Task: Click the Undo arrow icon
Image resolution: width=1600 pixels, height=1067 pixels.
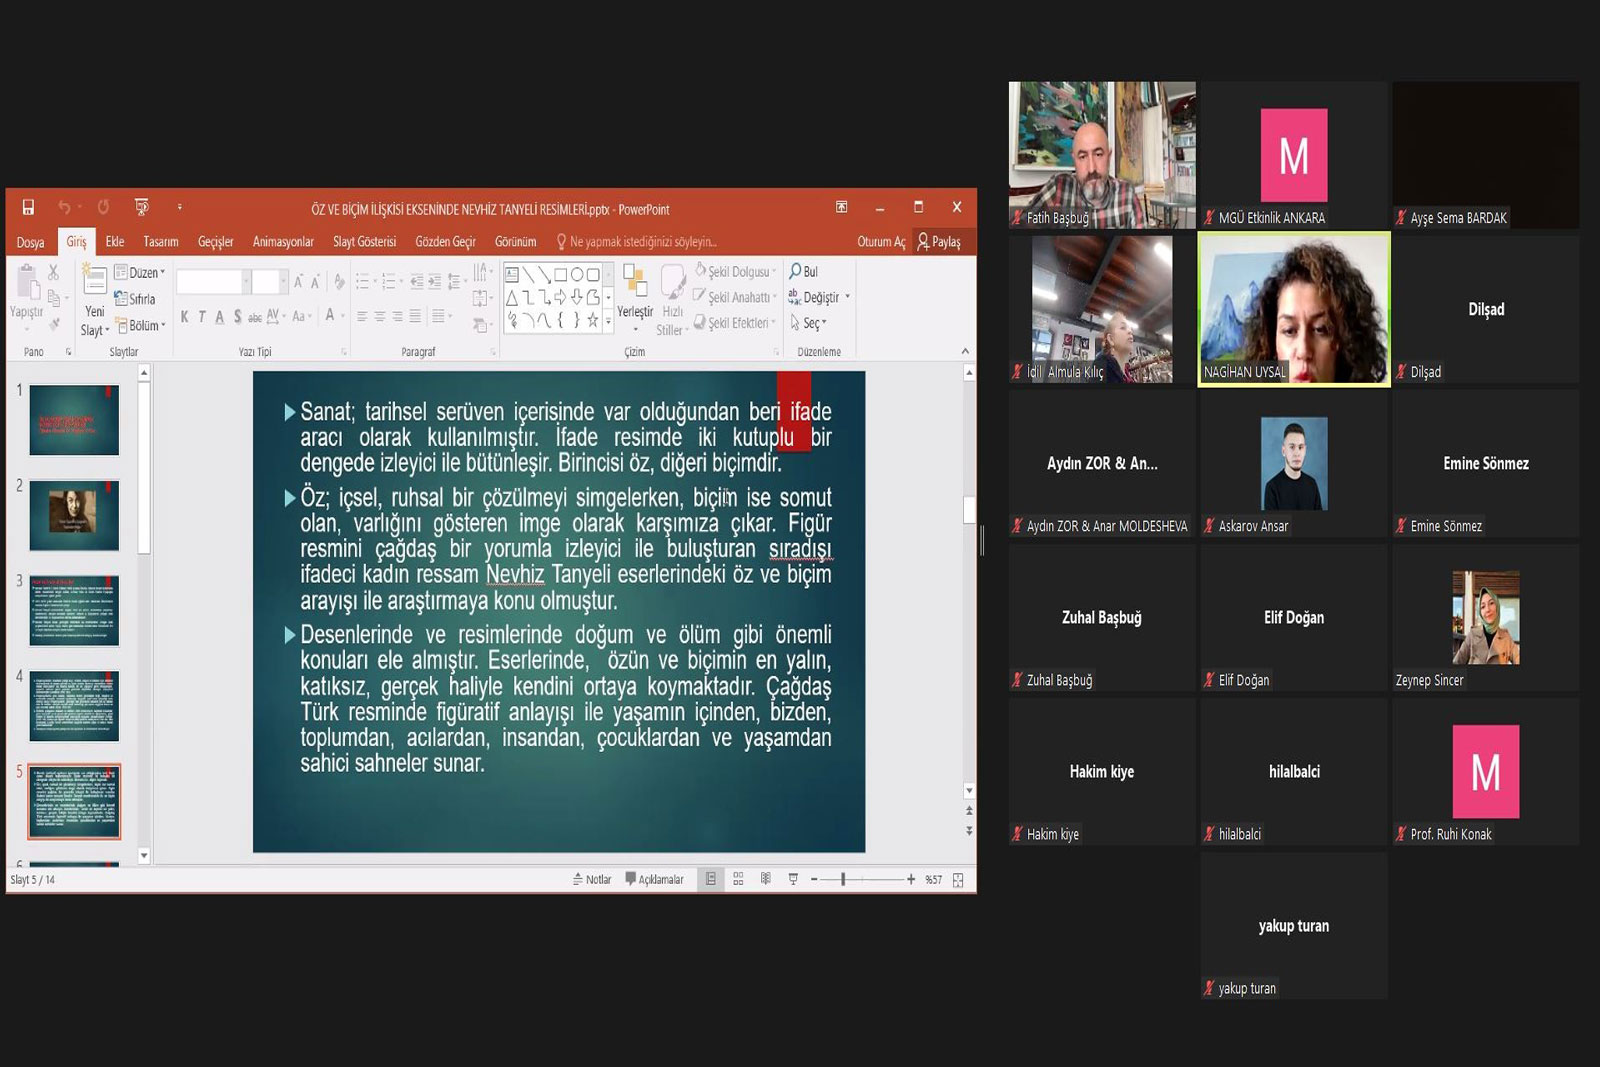Action: coord(64,207)
